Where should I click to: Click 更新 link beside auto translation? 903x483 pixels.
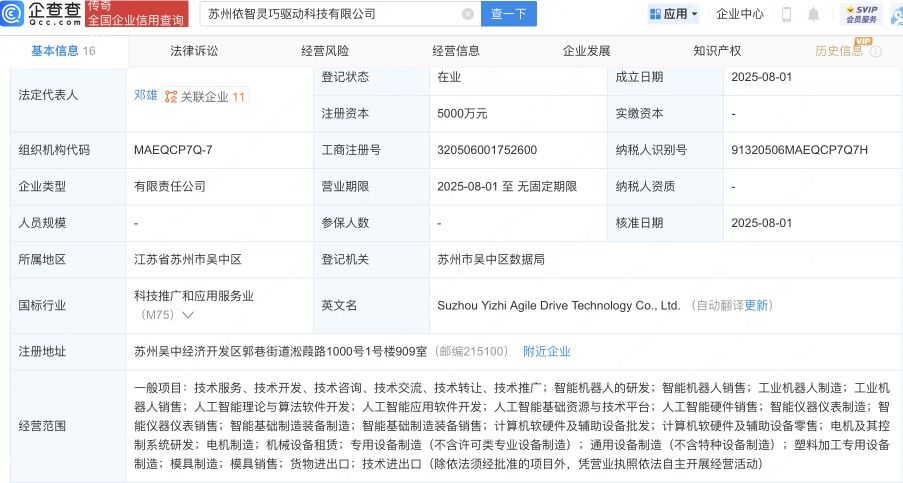point(756,305)
